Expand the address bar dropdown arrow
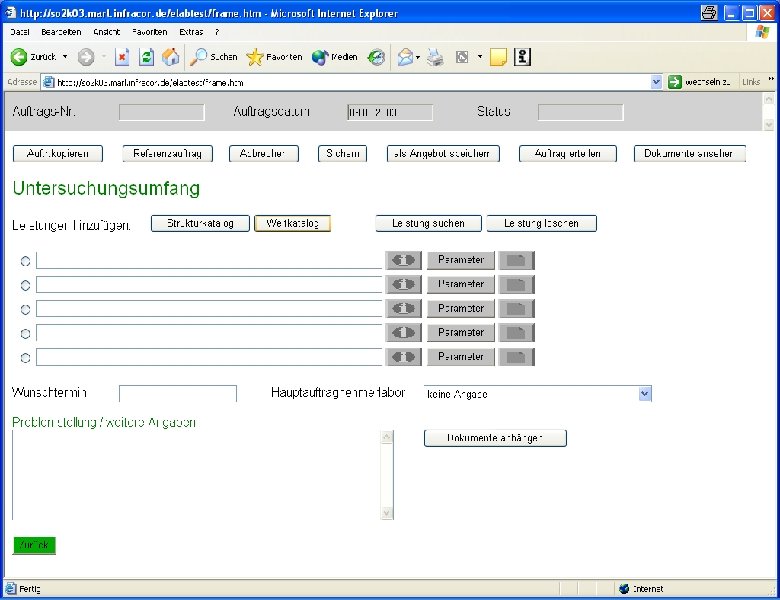This screenshot has height=600, width=780. 656,82
